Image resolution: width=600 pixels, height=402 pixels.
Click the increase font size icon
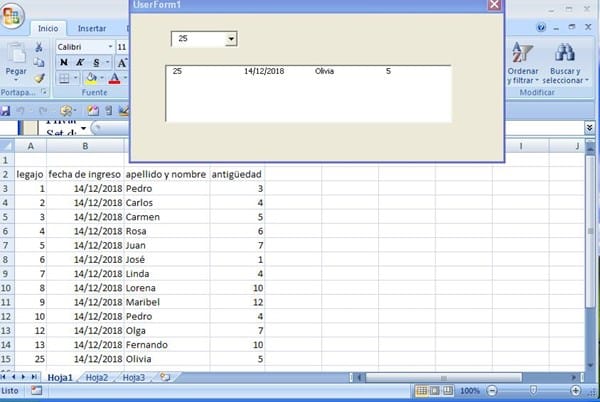pos(122,63)
